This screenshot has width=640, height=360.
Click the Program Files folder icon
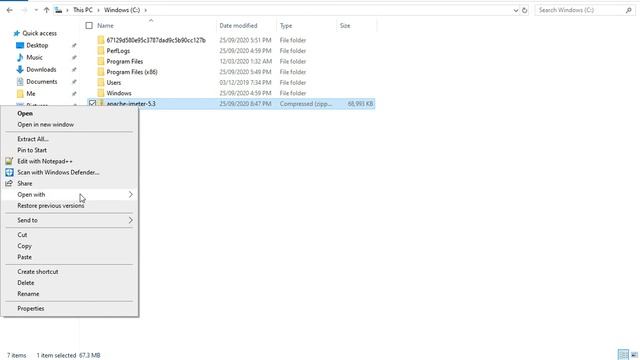[x=101, y=61]
